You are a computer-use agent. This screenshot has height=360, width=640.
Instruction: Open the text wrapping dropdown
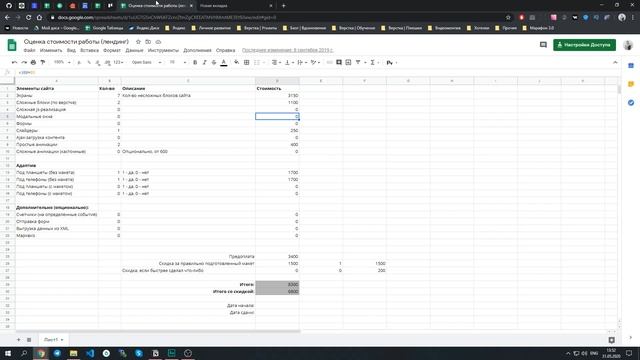[x=302, y=62]
